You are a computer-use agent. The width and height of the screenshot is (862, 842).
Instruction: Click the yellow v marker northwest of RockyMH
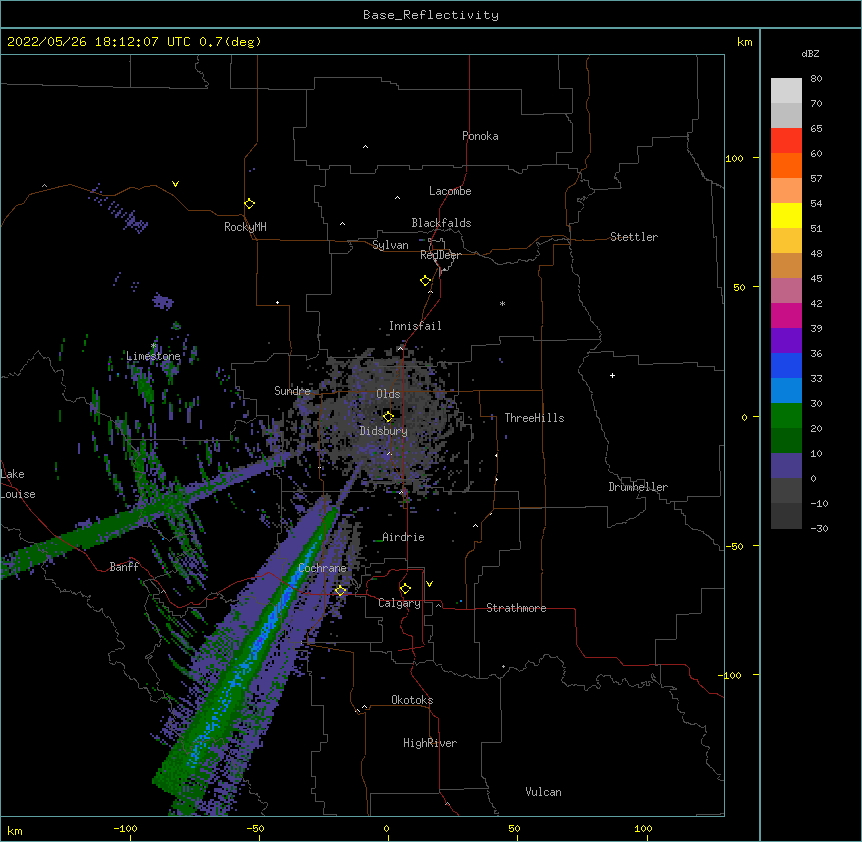click(175, 184)
